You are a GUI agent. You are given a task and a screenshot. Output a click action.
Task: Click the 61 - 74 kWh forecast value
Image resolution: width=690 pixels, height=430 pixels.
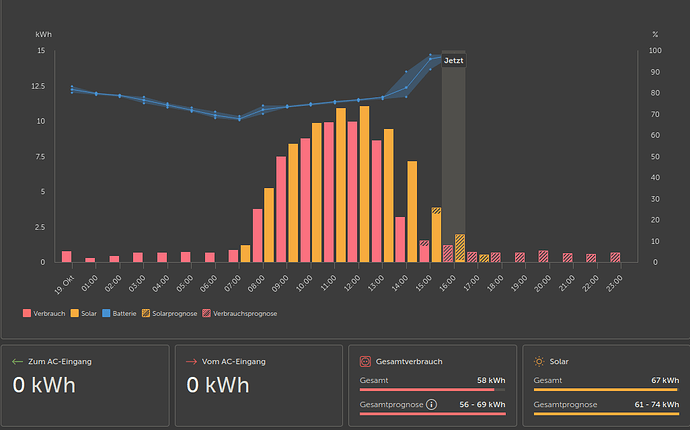[657, 404]
